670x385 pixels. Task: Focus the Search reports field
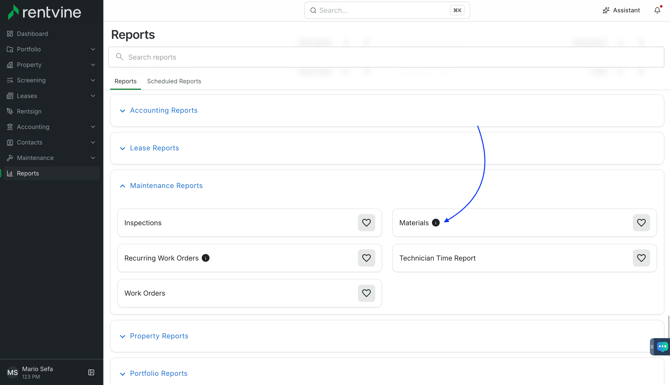coord(386,57)
